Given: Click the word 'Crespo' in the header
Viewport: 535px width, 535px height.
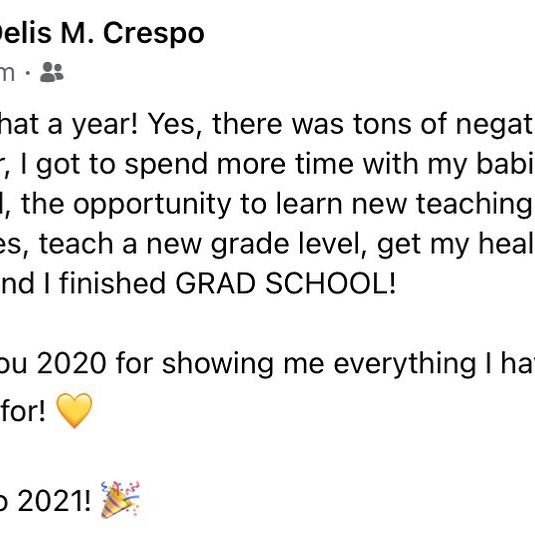Looking at the screenshot, I should (x=154, y=34).
